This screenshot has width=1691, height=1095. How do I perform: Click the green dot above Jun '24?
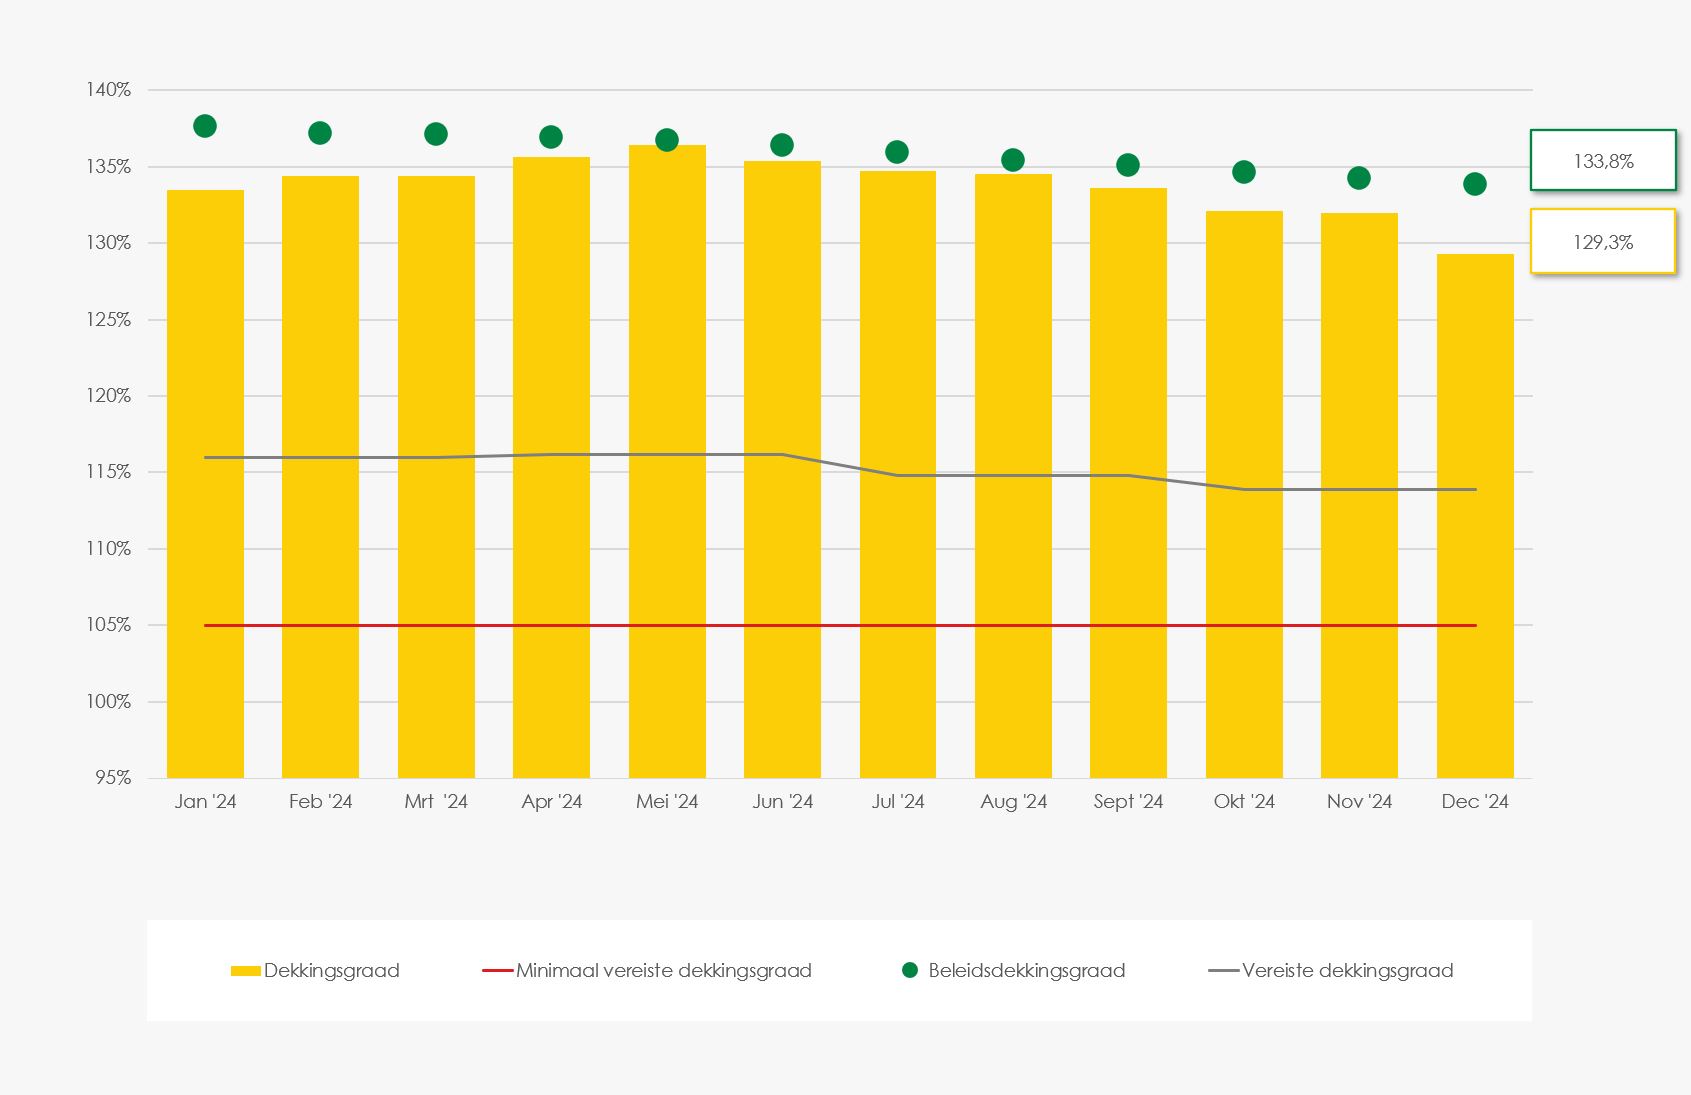[x=782, y=145]
